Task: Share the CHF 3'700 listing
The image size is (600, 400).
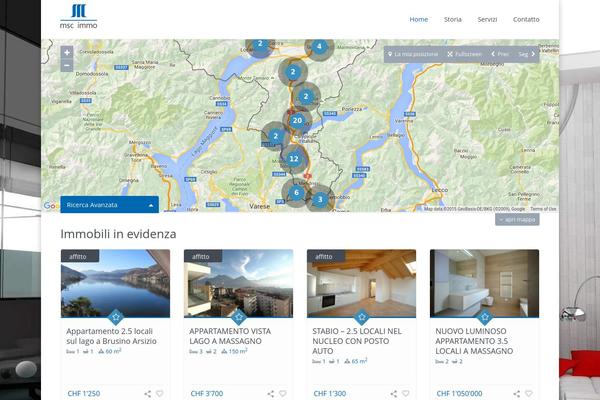Action: 271,393
